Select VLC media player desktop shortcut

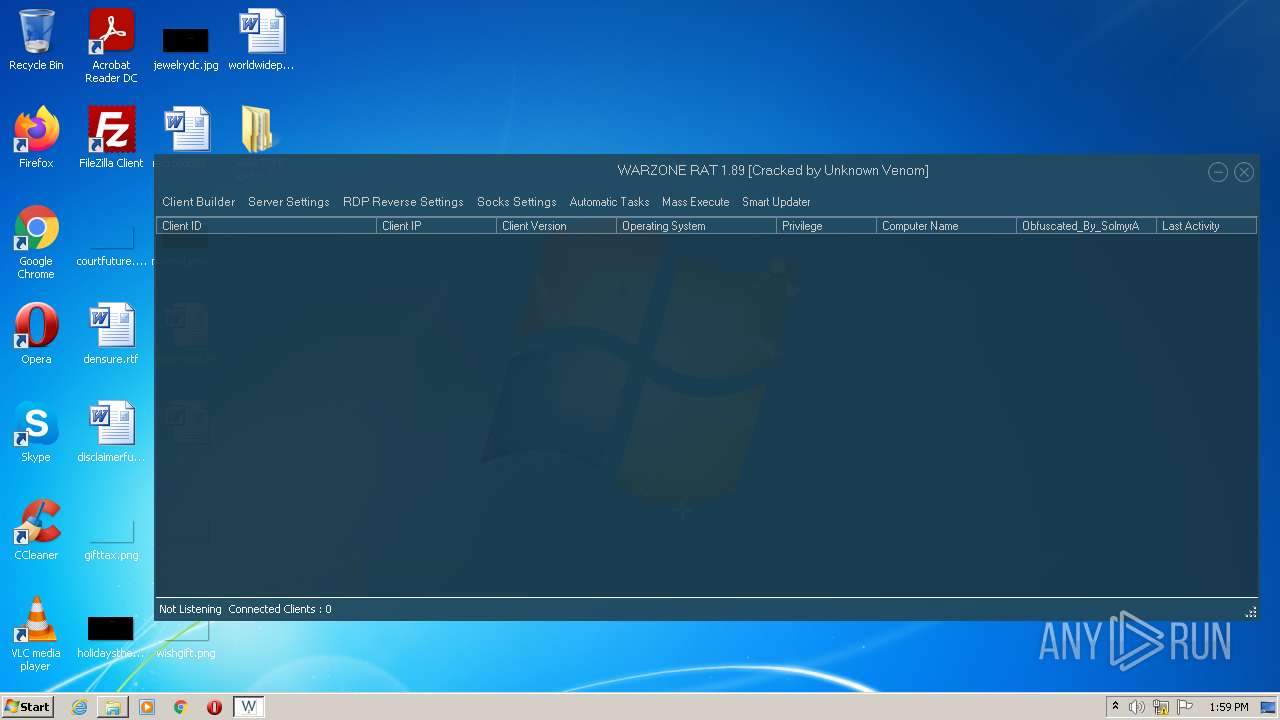click(x=36, y=634)
